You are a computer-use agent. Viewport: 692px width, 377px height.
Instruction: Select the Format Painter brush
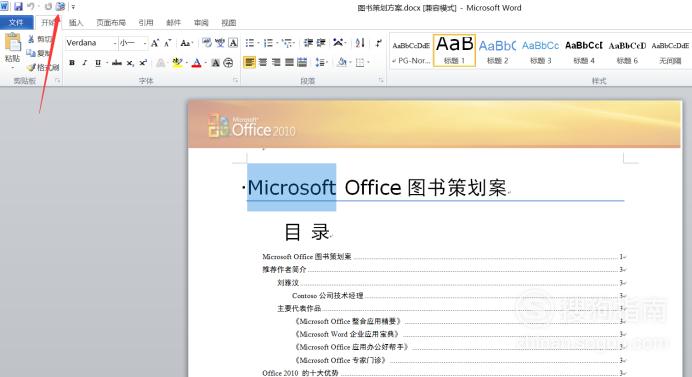pos(31,67)
